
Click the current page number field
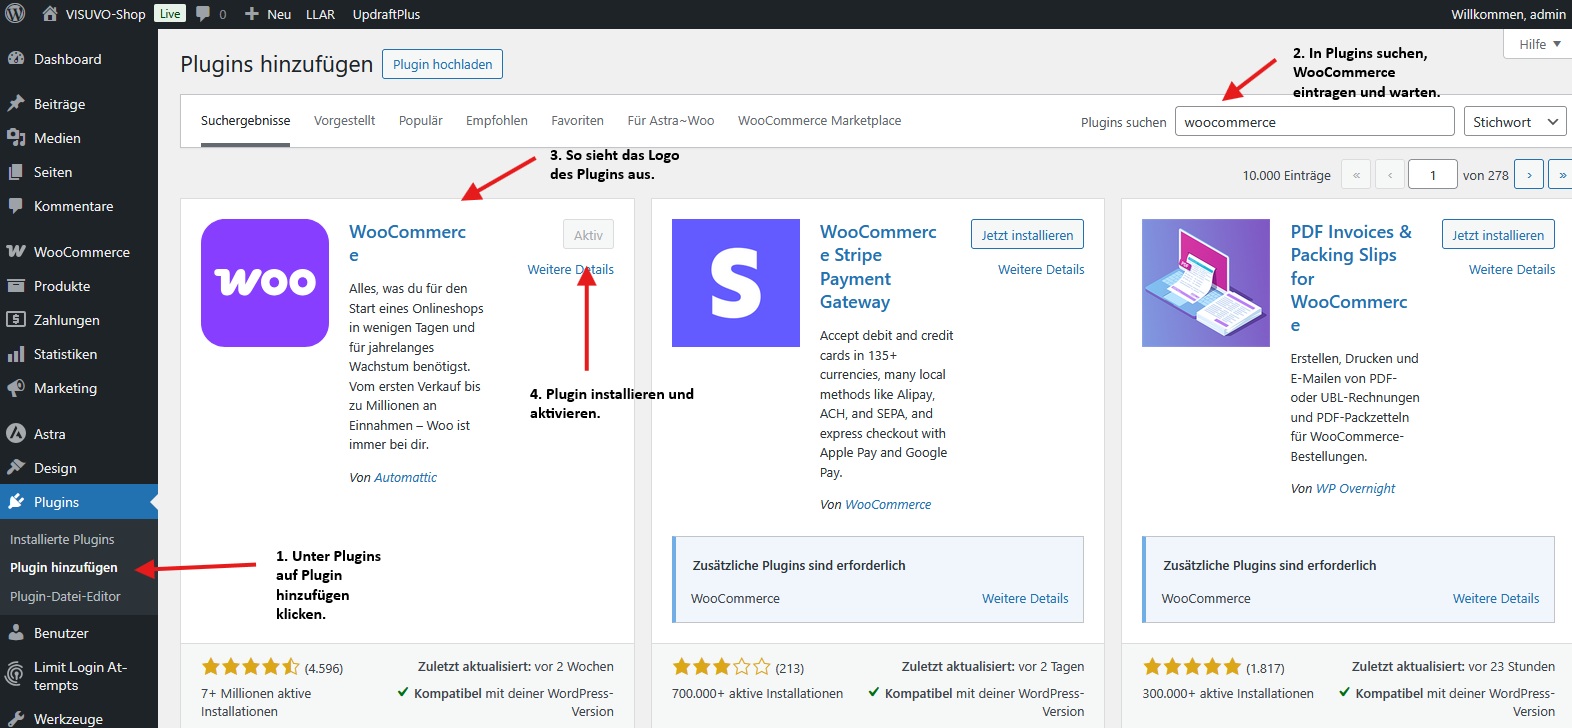point(1432,175)
